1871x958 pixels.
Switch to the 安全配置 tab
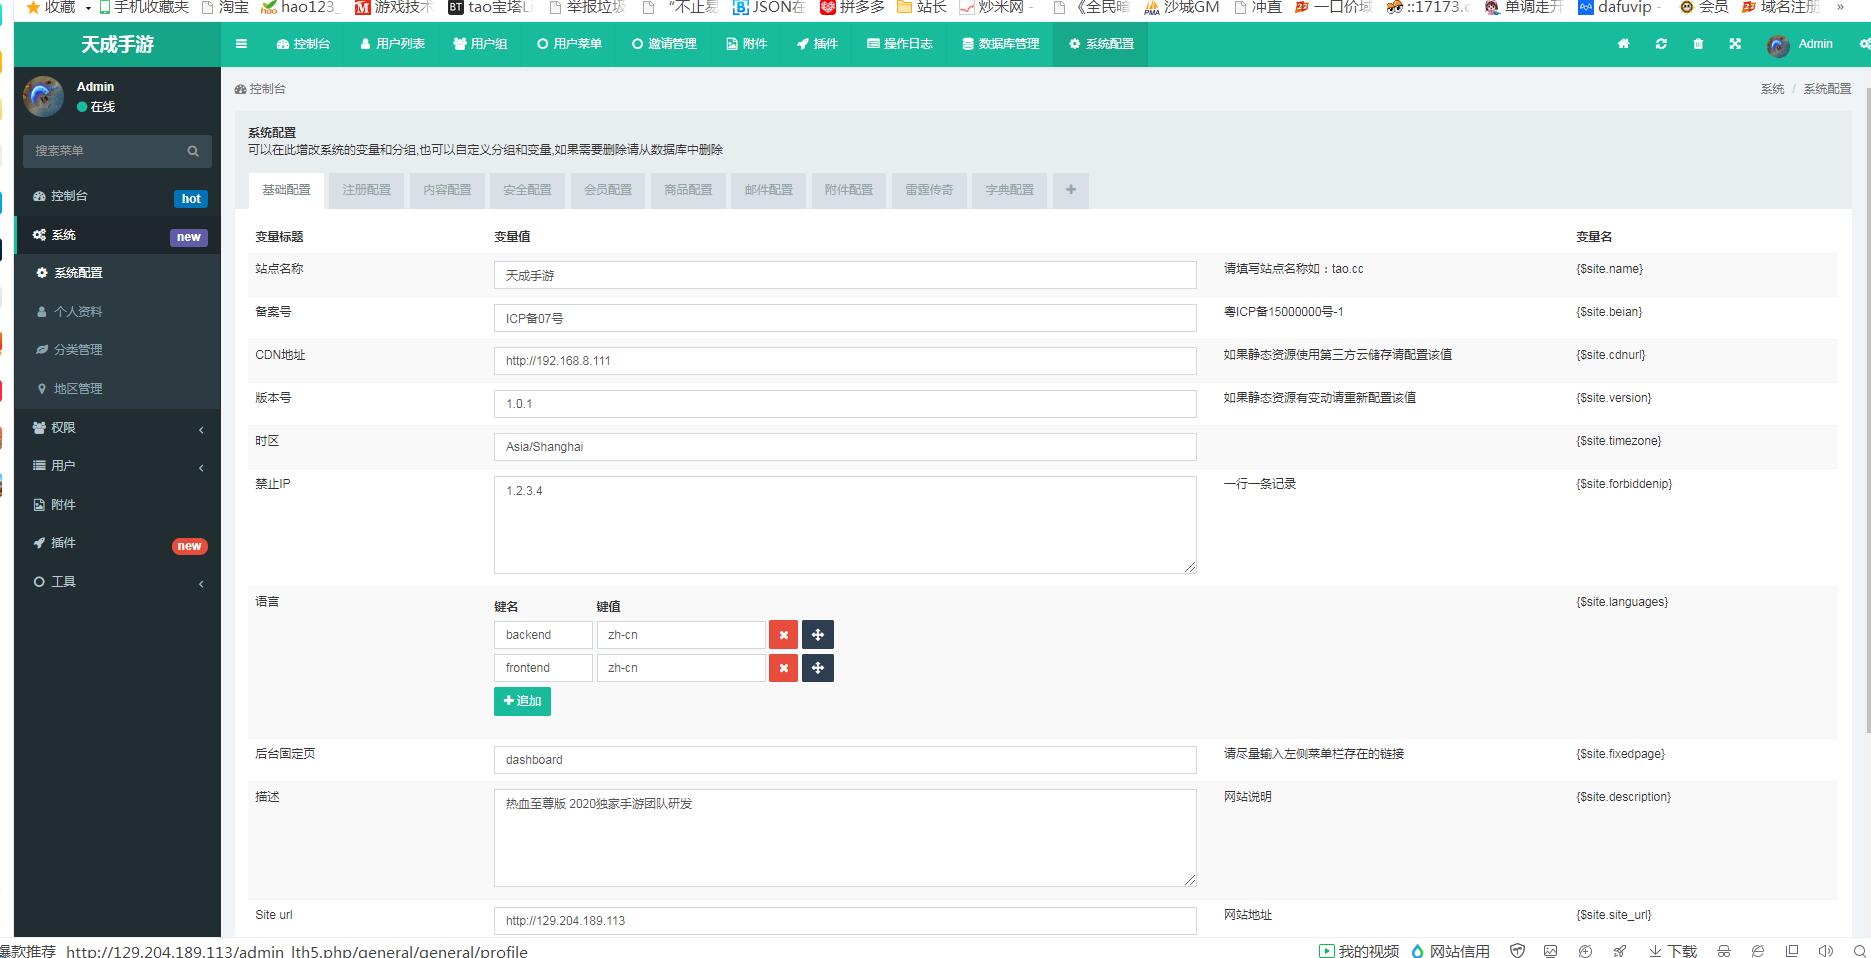tap(527, 190)
